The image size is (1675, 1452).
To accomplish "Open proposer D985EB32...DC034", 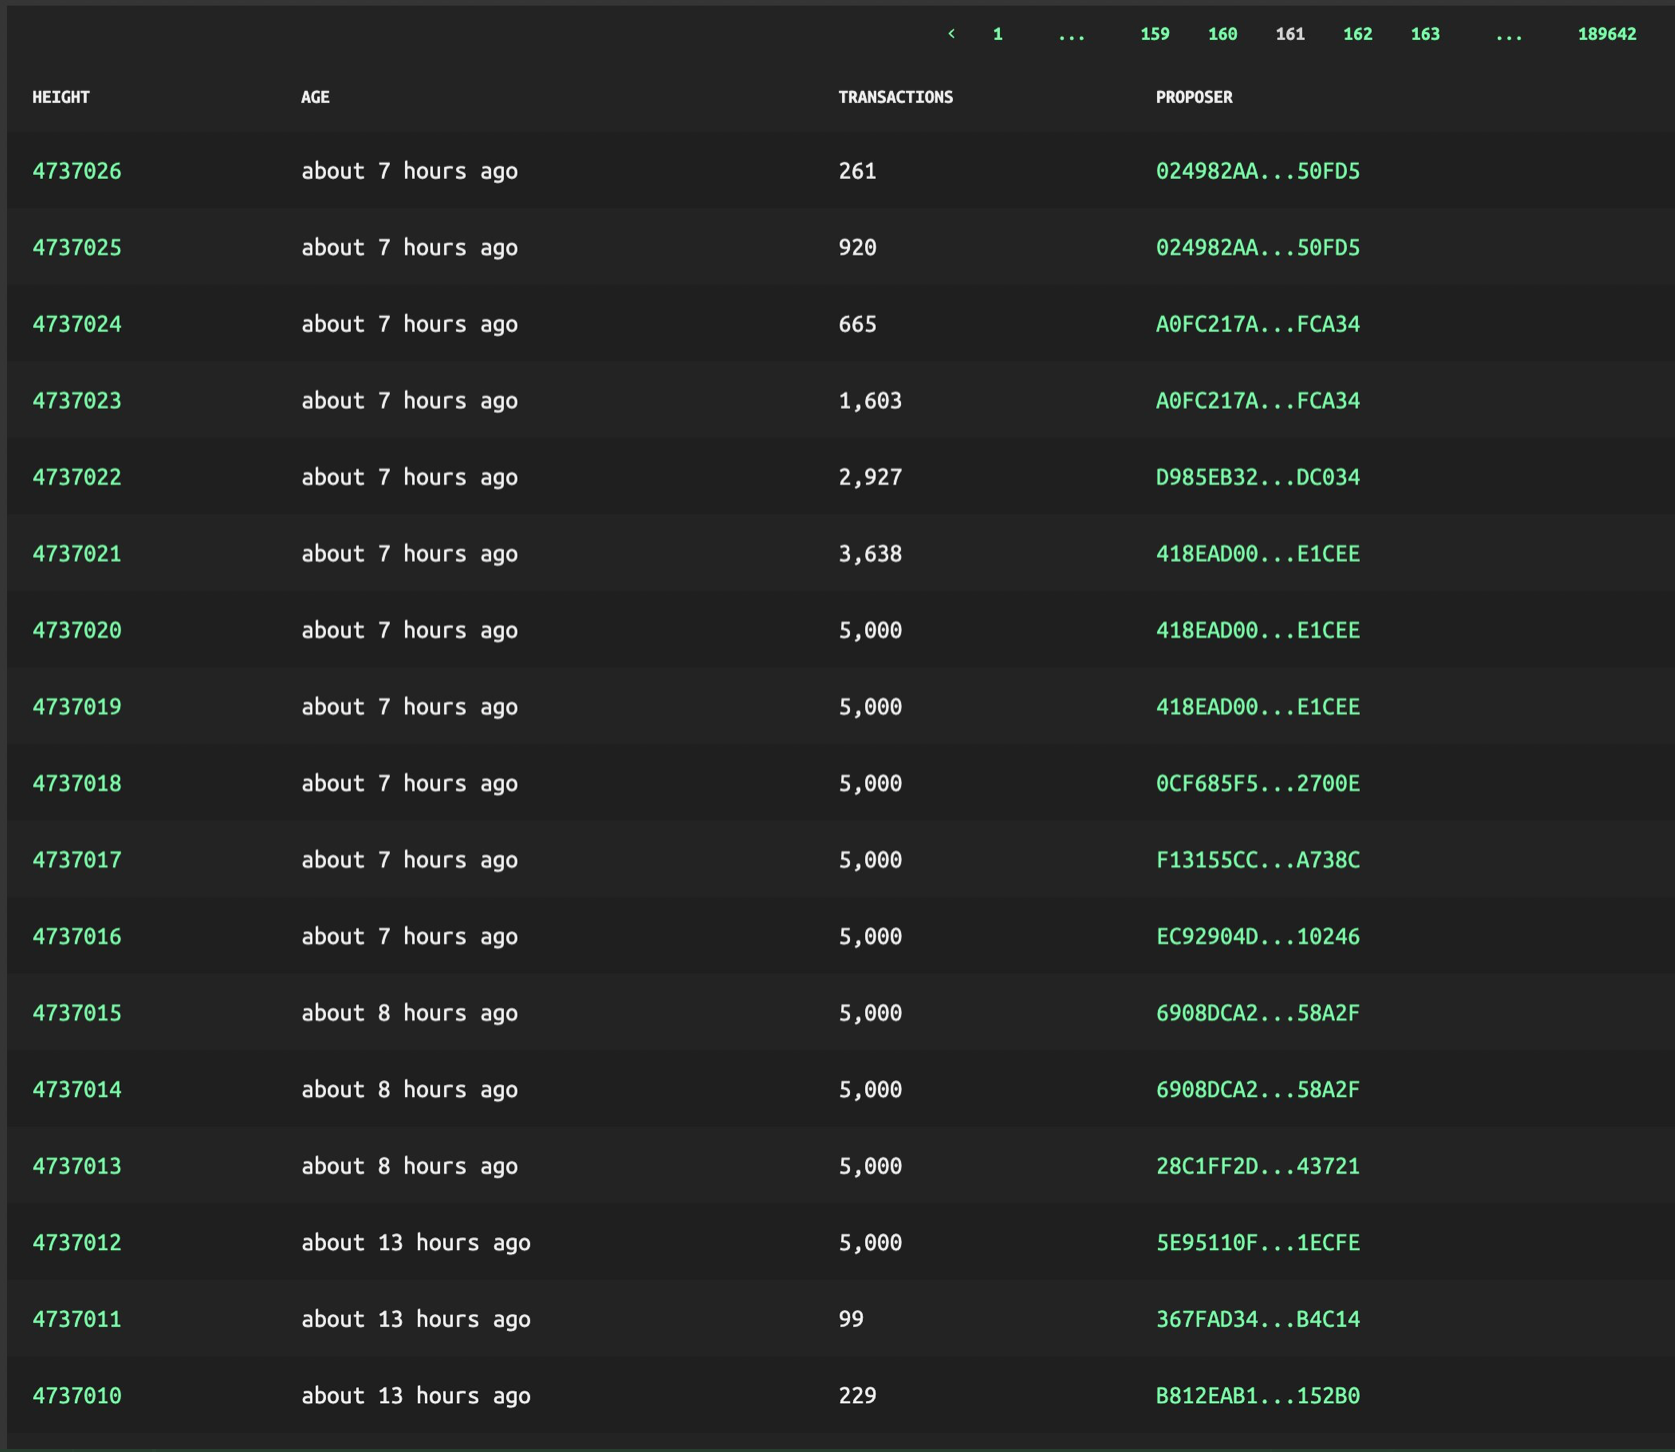I will point(1258,477).
